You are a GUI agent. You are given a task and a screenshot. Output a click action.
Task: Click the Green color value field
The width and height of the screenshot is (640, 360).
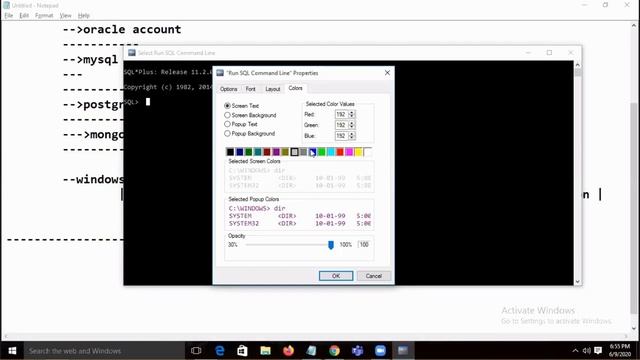pos(341,125)
